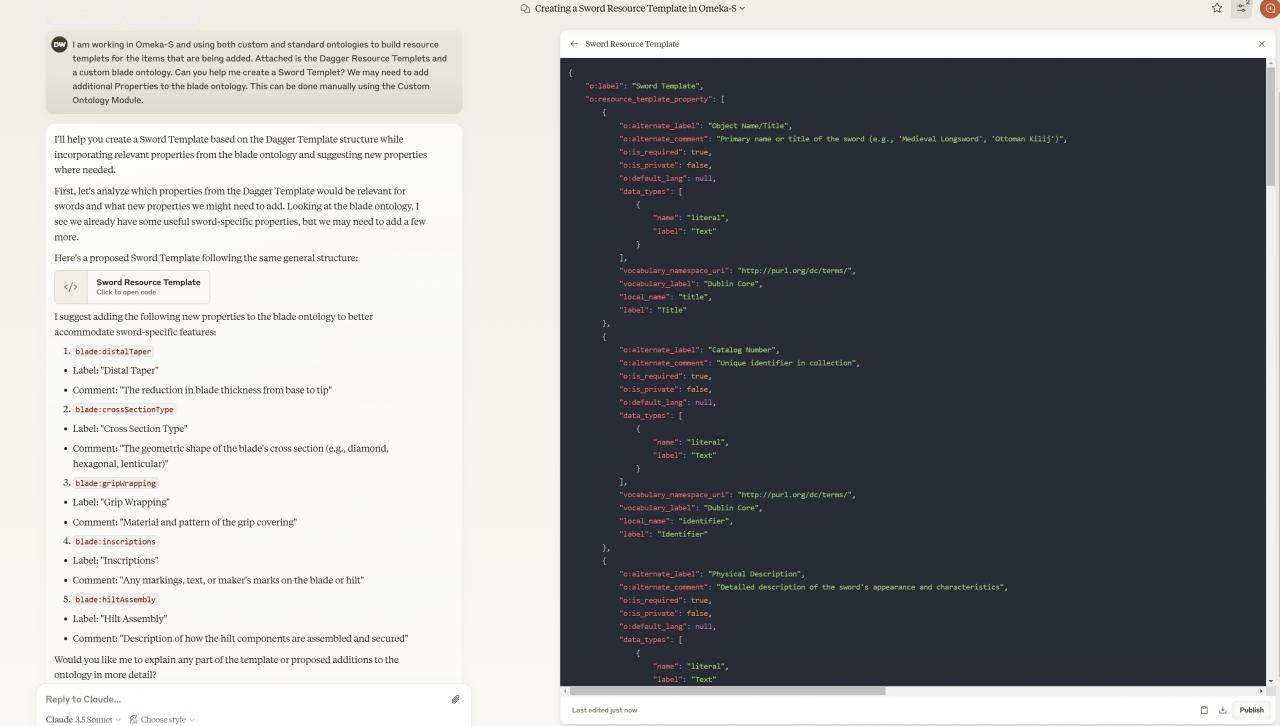1280x726 pixels.
Task: Click the DW user avatar
Action: click(x=59, y=45)
